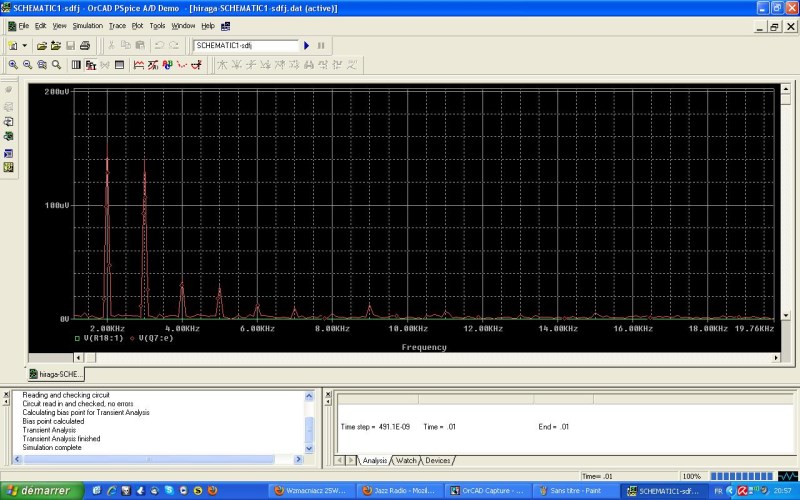Viewport: 800px width, 500px height.
Task: Click the SCHEMATIC1-sdfj simulation profile field
Action: [x=245, y=45]
